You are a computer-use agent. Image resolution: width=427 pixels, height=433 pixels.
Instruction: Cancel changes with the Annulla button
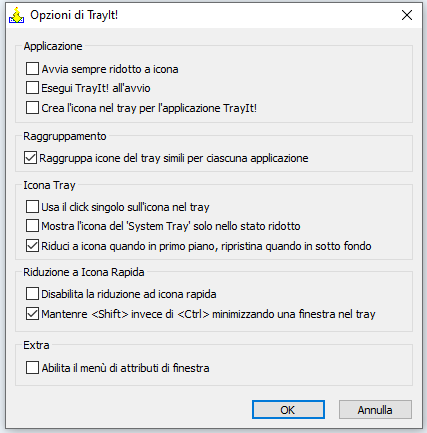[x=375, y=410]
